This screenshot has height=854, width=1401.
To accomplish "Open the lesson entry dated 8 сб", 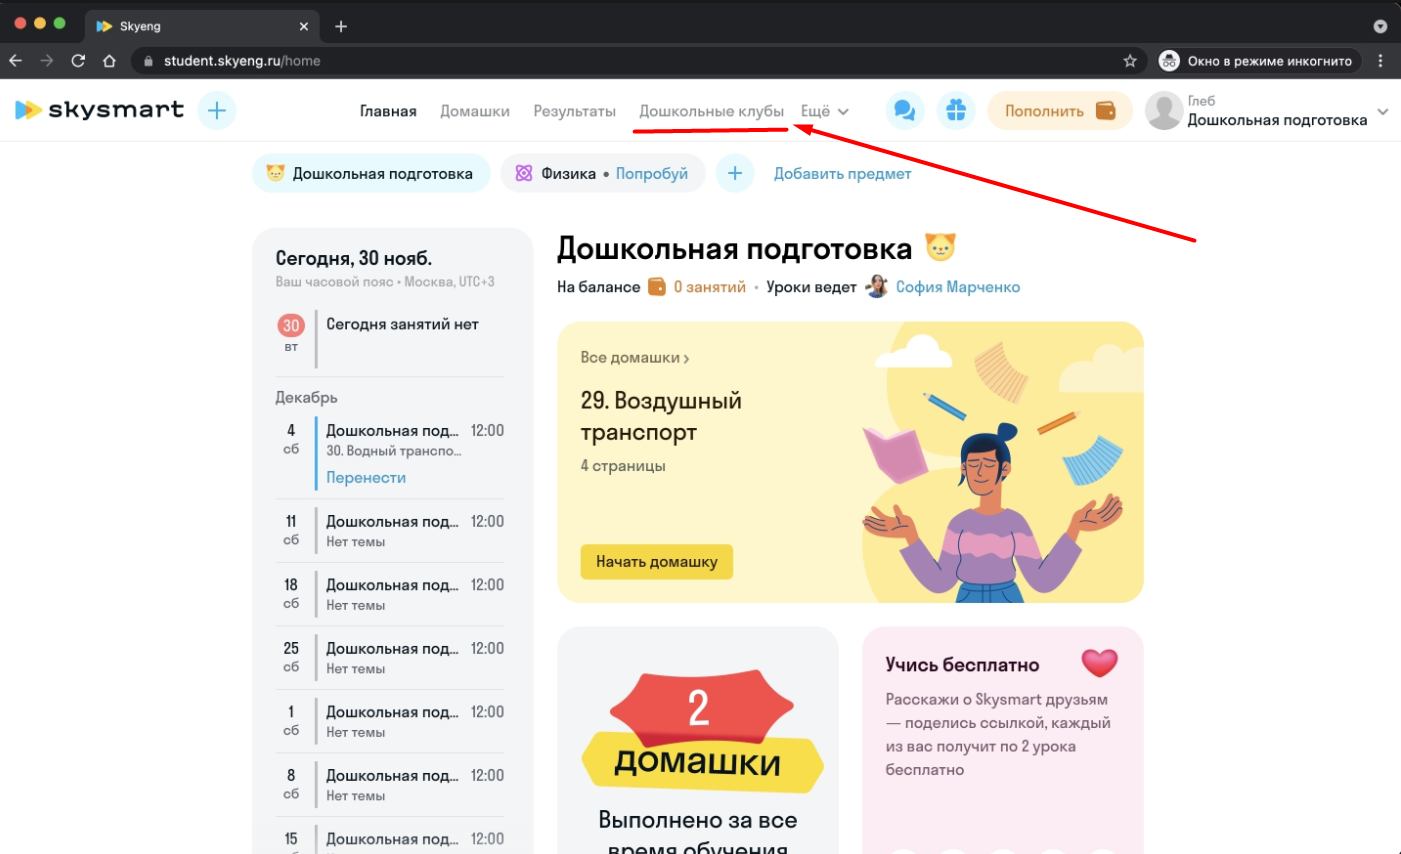I will pos(390,785).
